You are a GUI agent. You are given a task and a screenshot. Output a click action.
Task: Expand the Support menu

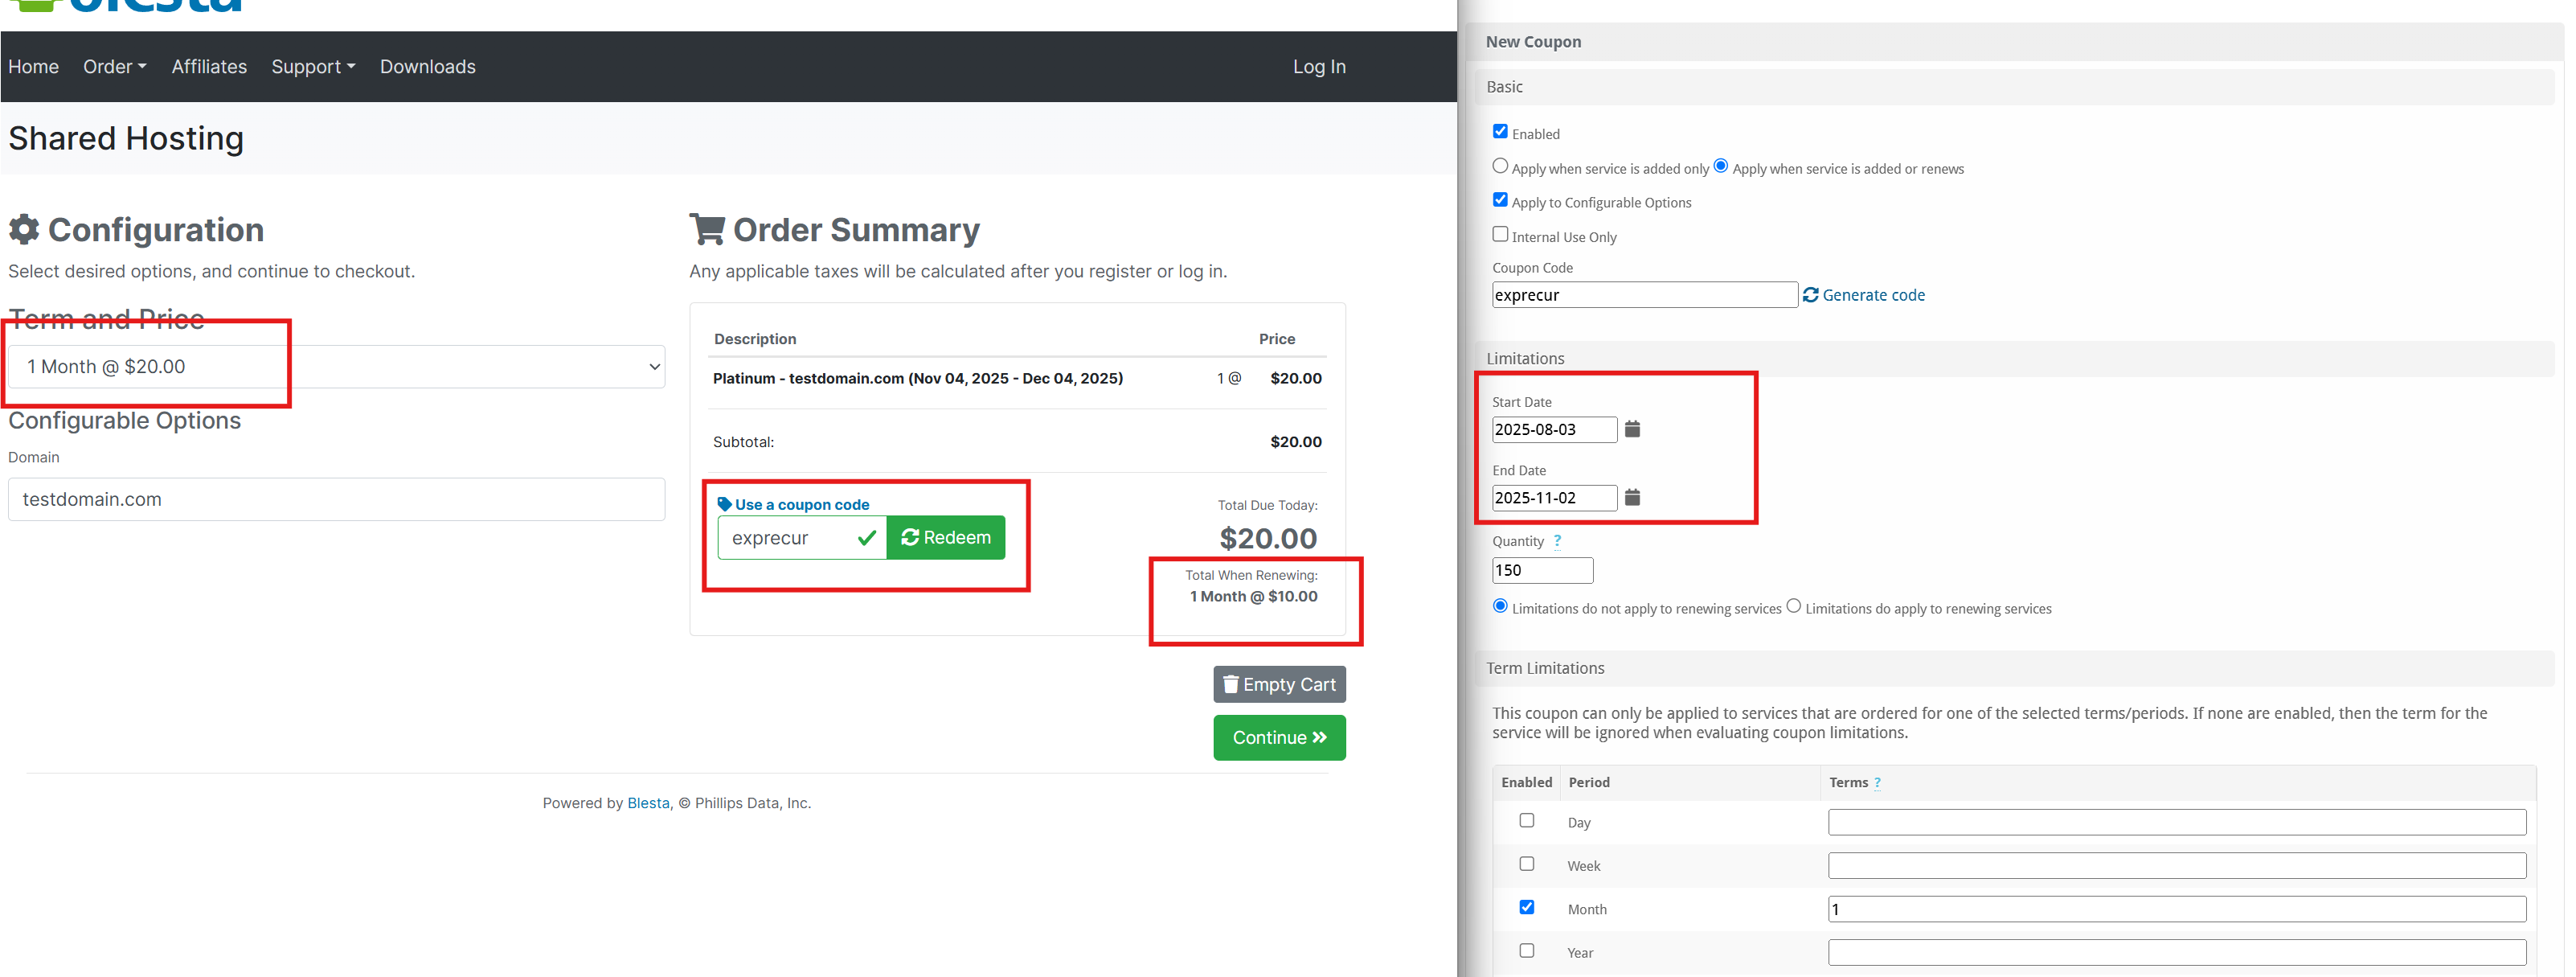pos(312,67)
